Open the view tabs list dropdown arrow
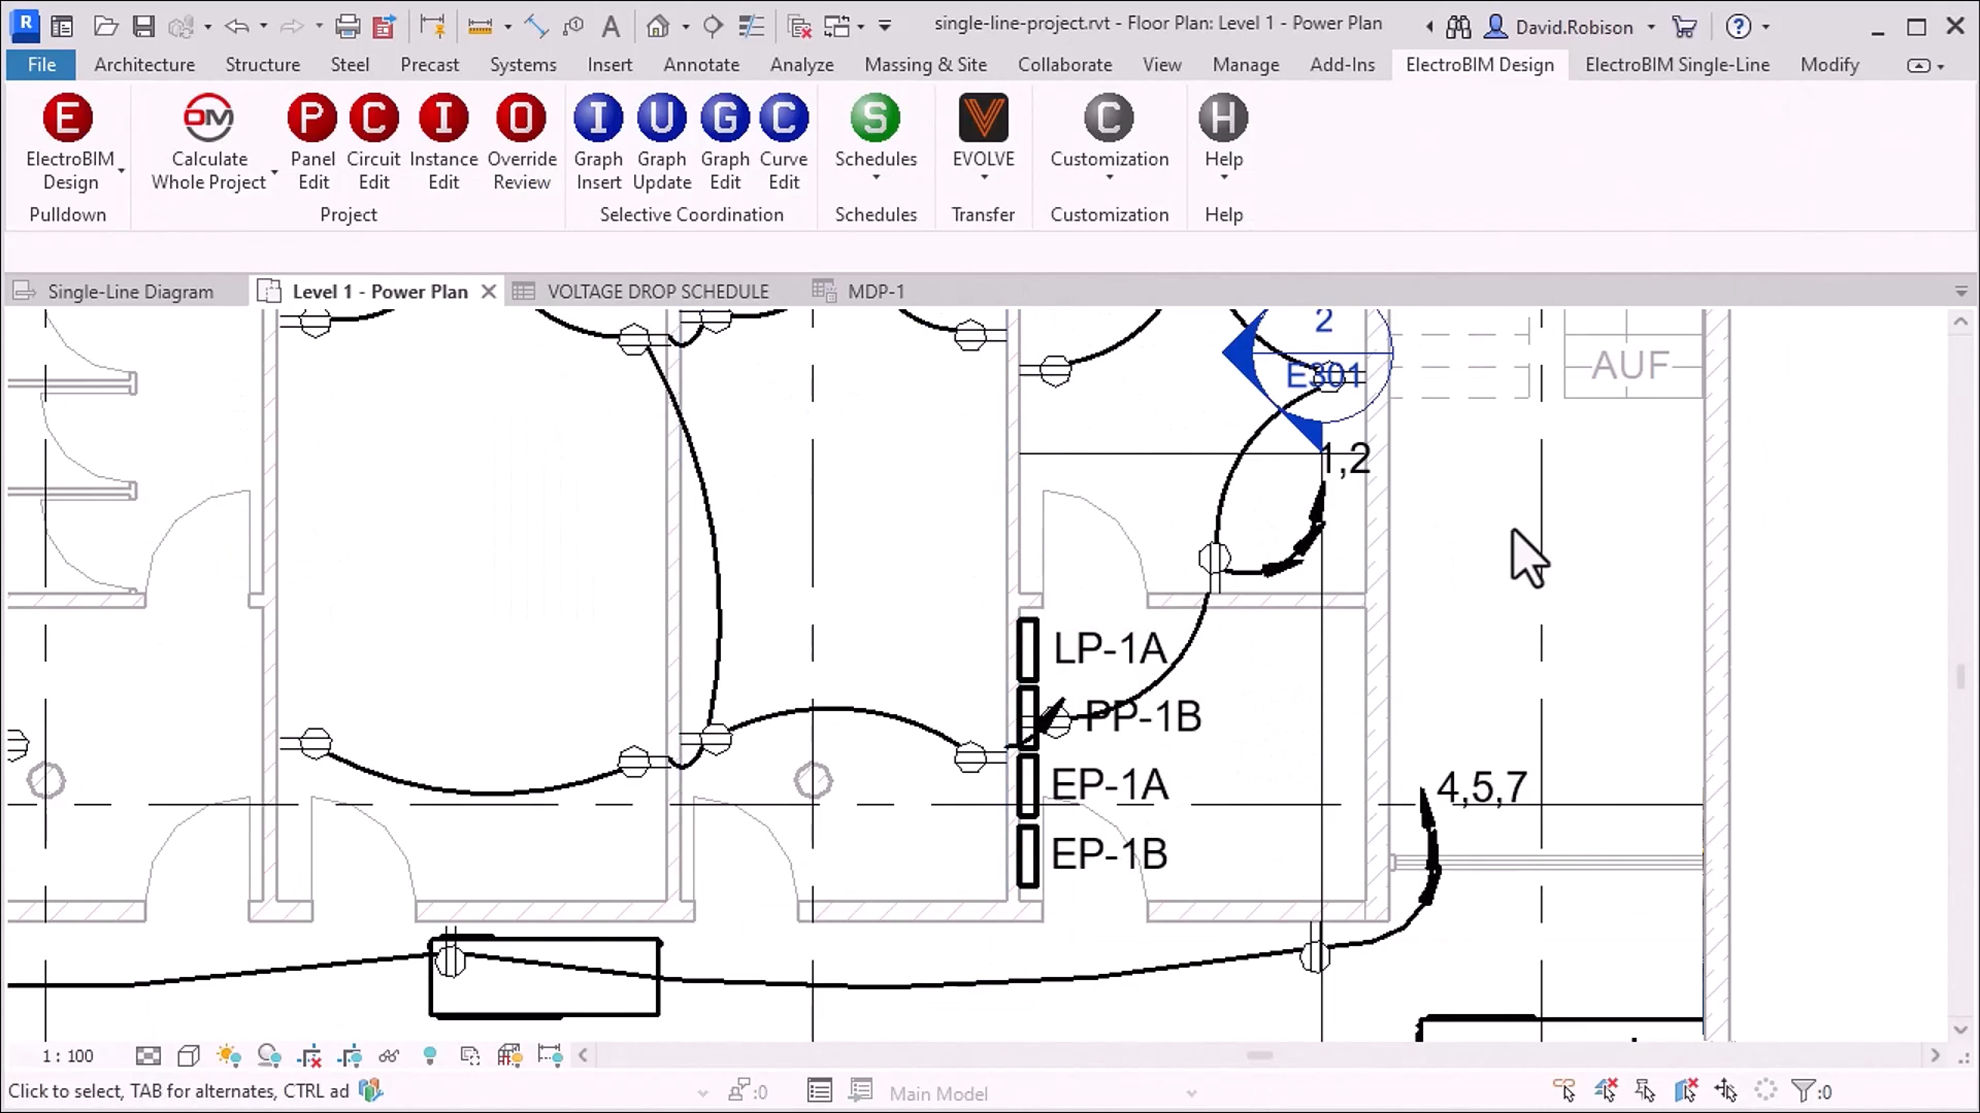Image resolution: width=1980 pixels, height=1113 pixels. click(1961, 292)
